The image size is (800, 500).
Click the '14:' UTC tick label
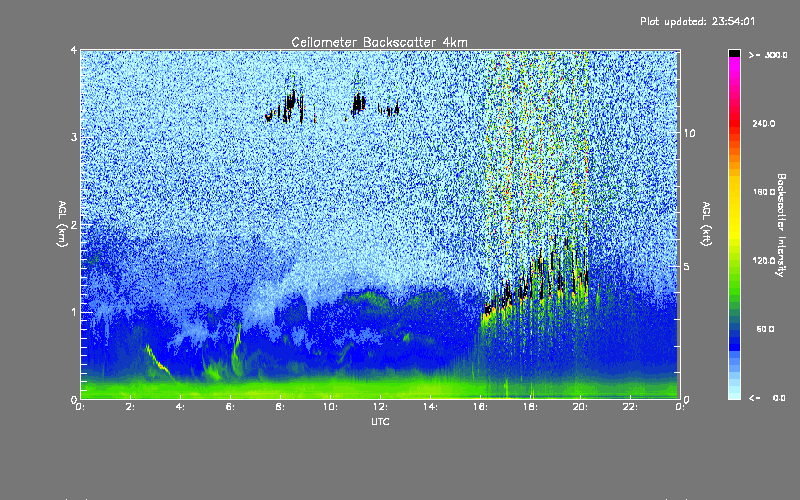point(430,407)
